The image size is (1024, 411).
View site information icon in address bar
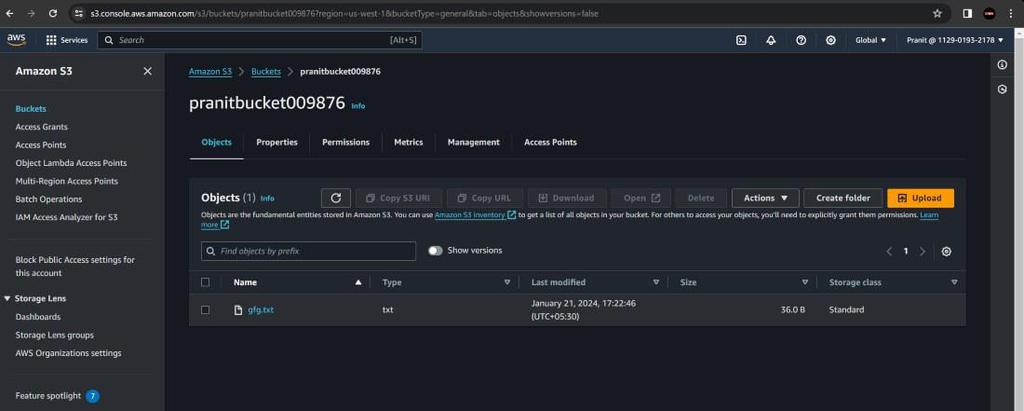(x=79, y=13)
